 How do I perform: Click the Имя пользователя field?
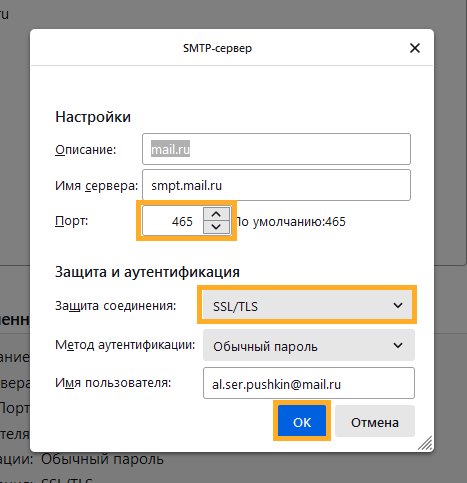click(x=309, y=383)
